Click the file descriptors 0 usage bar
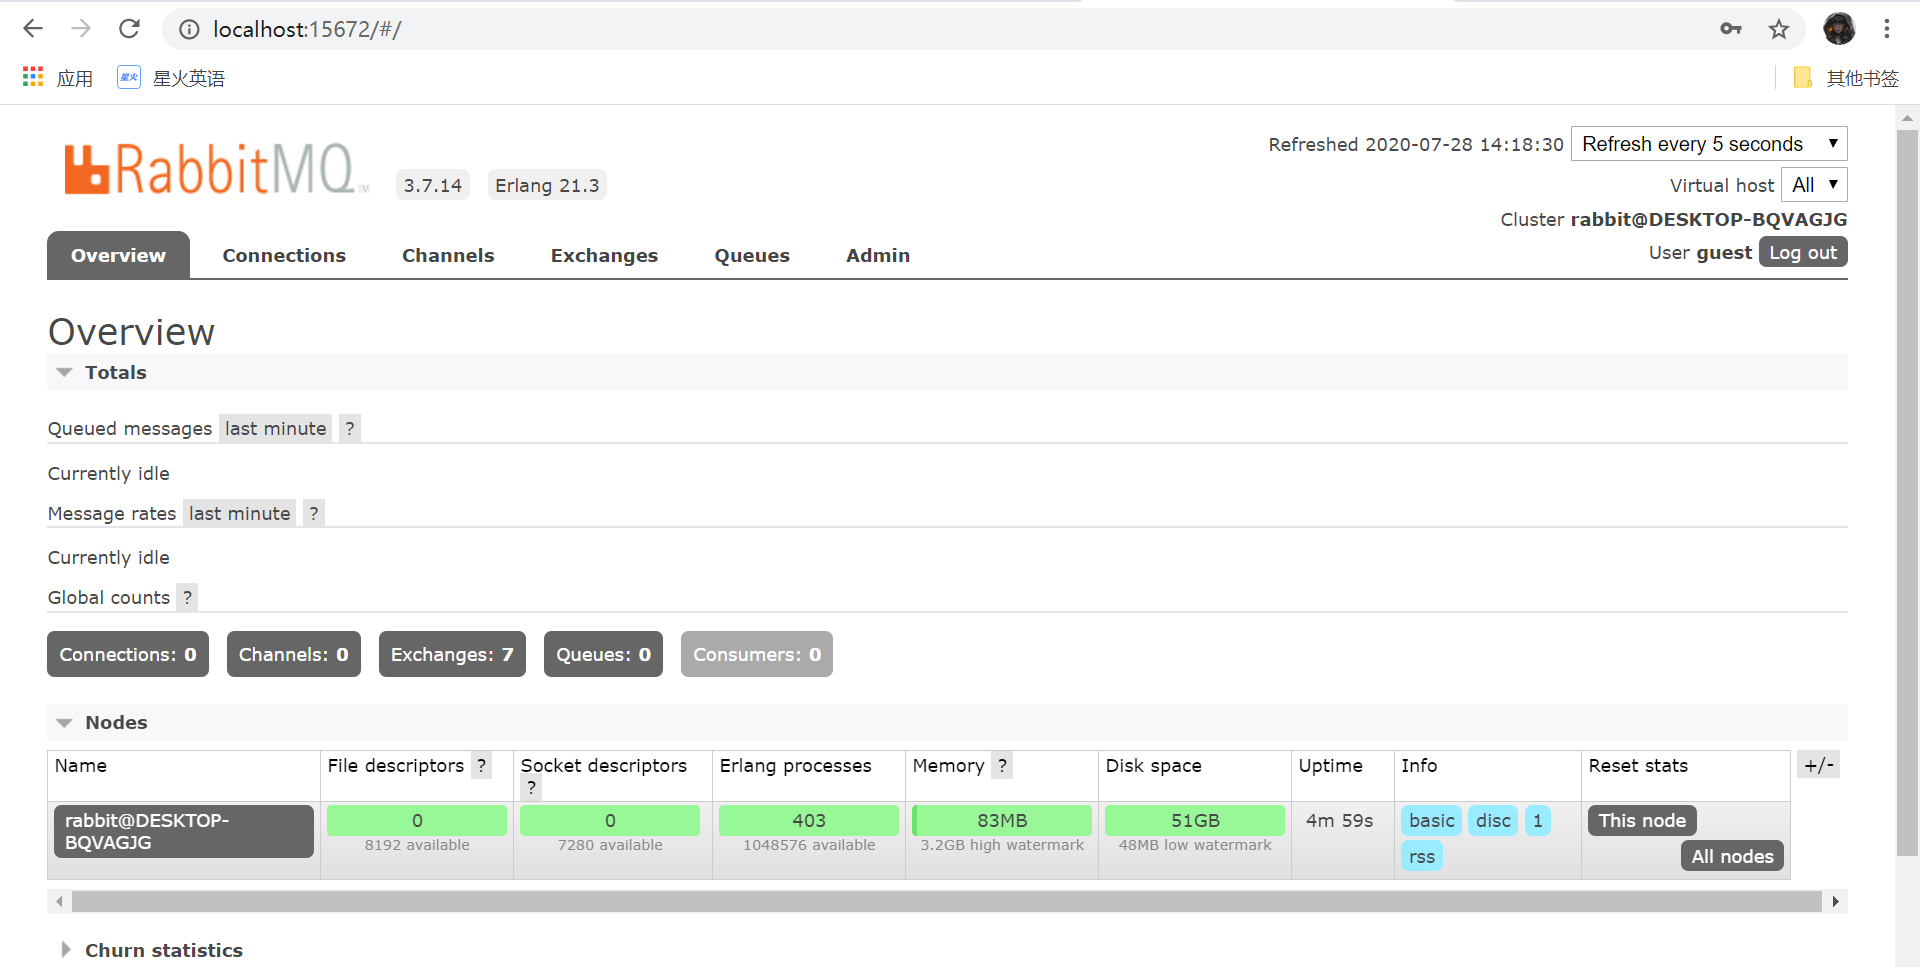This screenshot has height=967, width=1920. click(x=417, y=820)
